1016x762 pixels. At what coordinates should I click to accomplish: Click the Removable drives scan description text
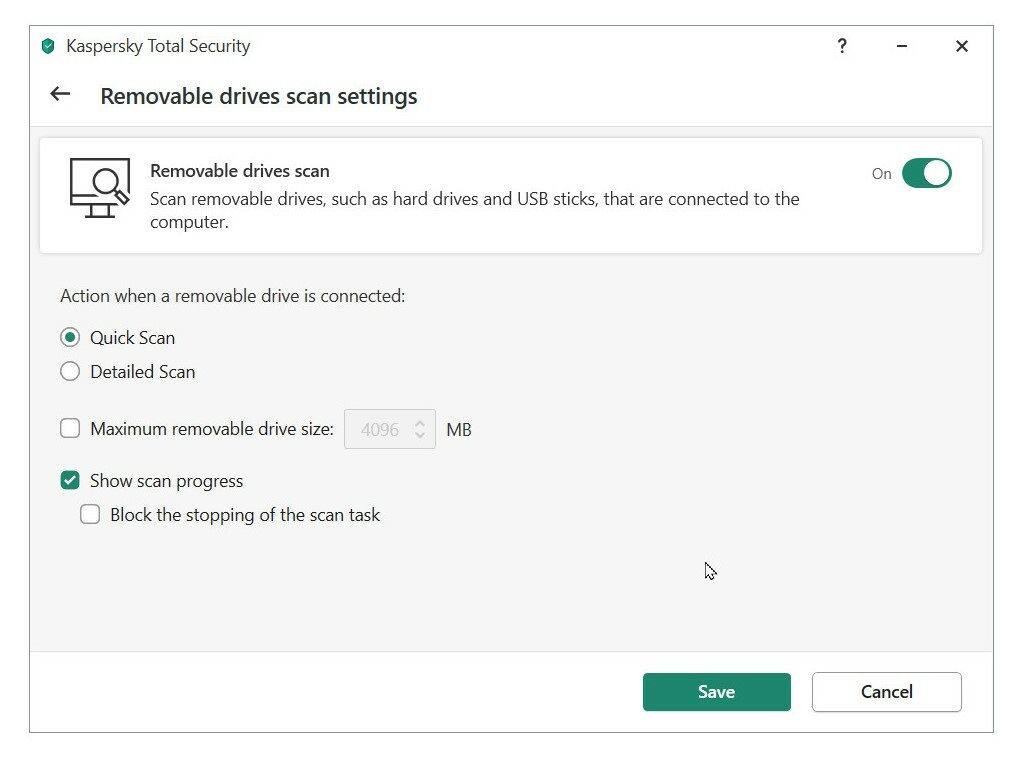point(474,210)
